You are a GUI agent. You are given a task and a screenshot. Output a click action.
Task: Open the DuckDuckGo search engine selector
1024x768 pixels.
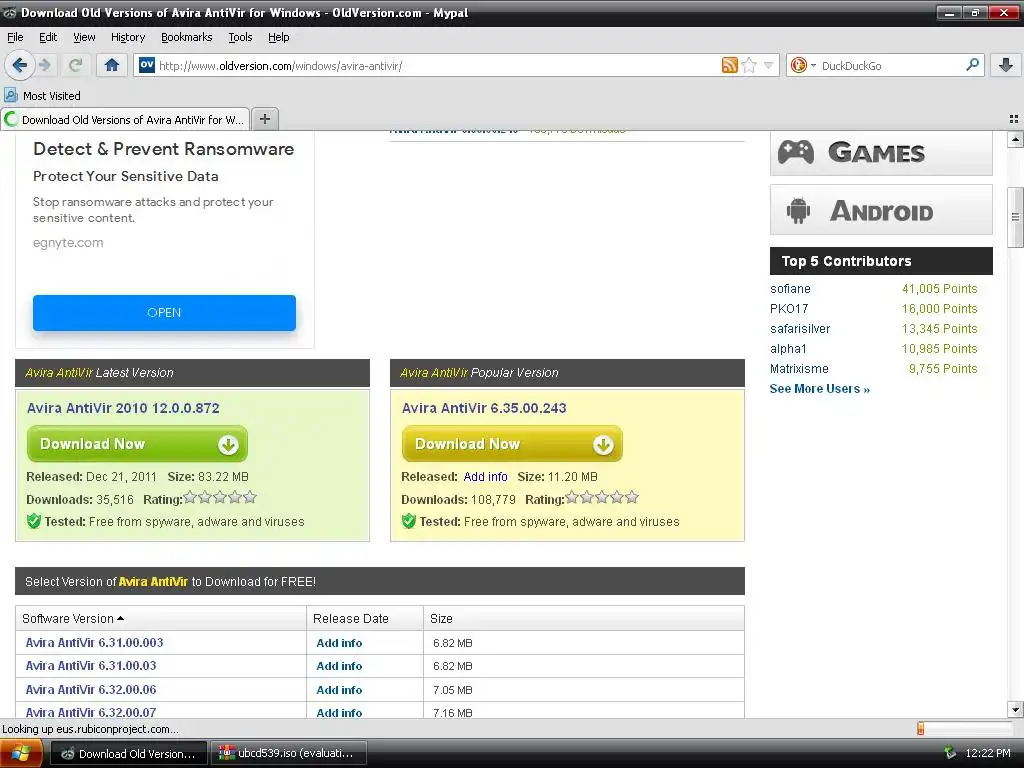coord(803,65)
